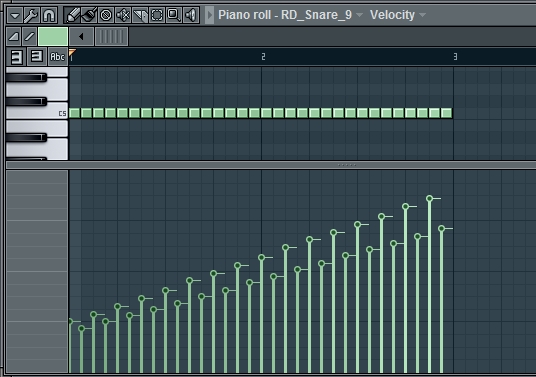Click the orange playhead marker

72,52
